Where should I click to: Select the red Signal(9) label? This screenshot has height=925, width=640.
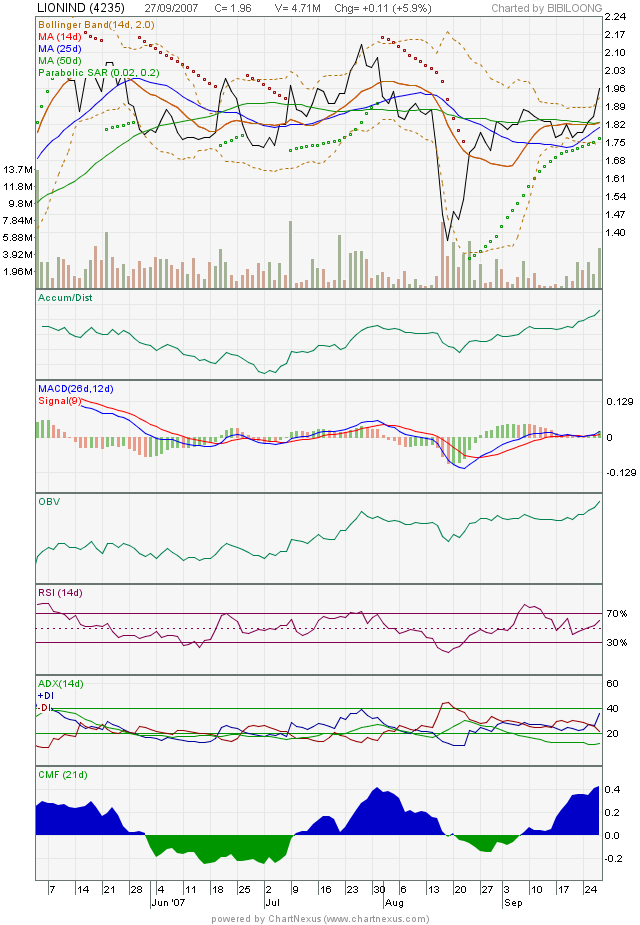click(60, 401)
